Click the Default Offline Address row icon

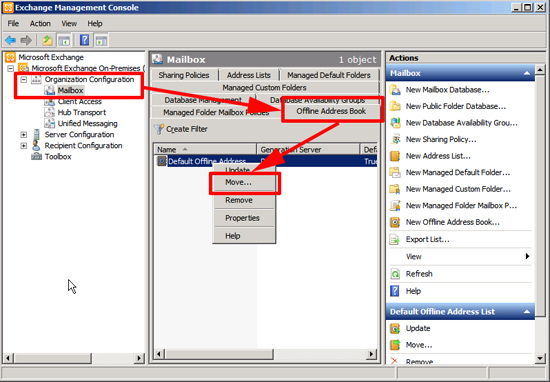[162, 161]
